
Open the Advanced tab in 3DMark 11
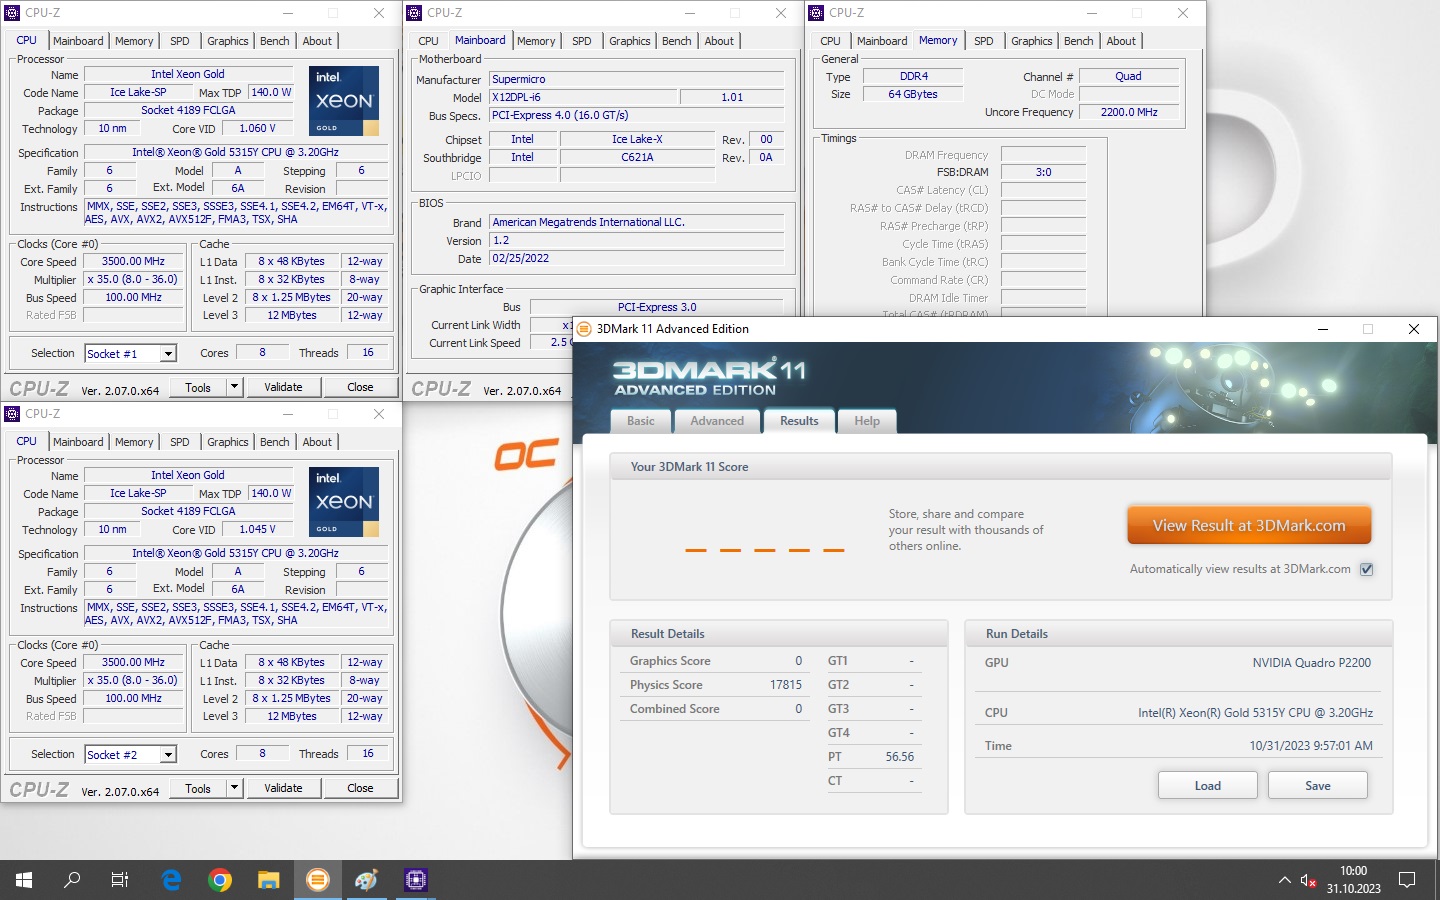[717, 421]
